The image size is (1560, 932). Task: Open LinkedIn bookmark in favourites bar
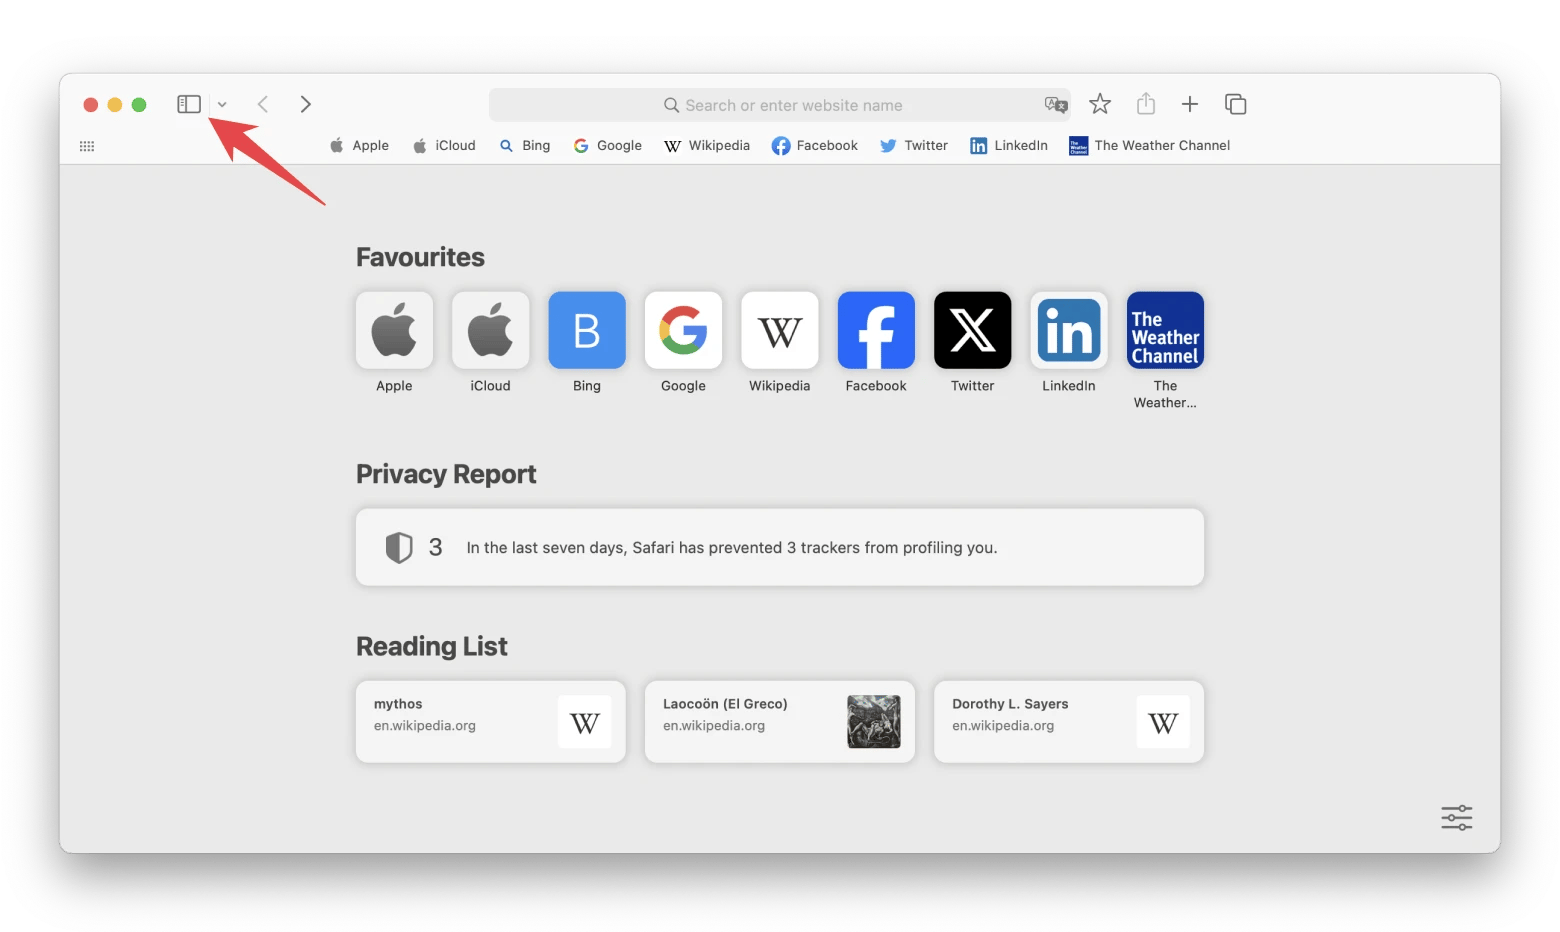coord(1009,145)
